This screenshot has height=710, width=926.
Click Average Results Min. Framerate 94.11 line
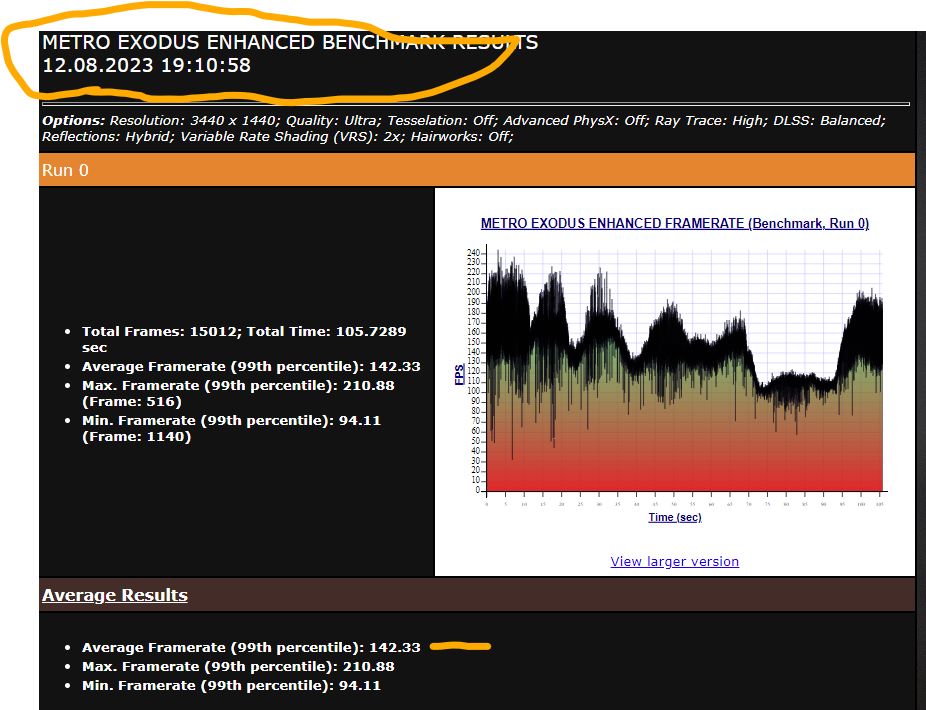click(231, 685)
